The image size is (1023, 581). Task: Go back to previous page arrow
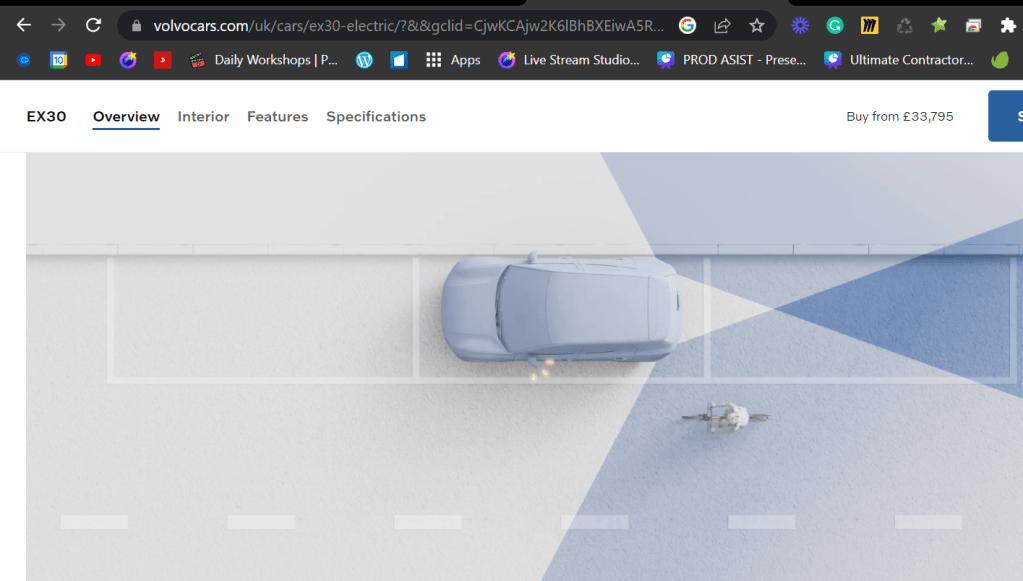(x=23, y=25)
